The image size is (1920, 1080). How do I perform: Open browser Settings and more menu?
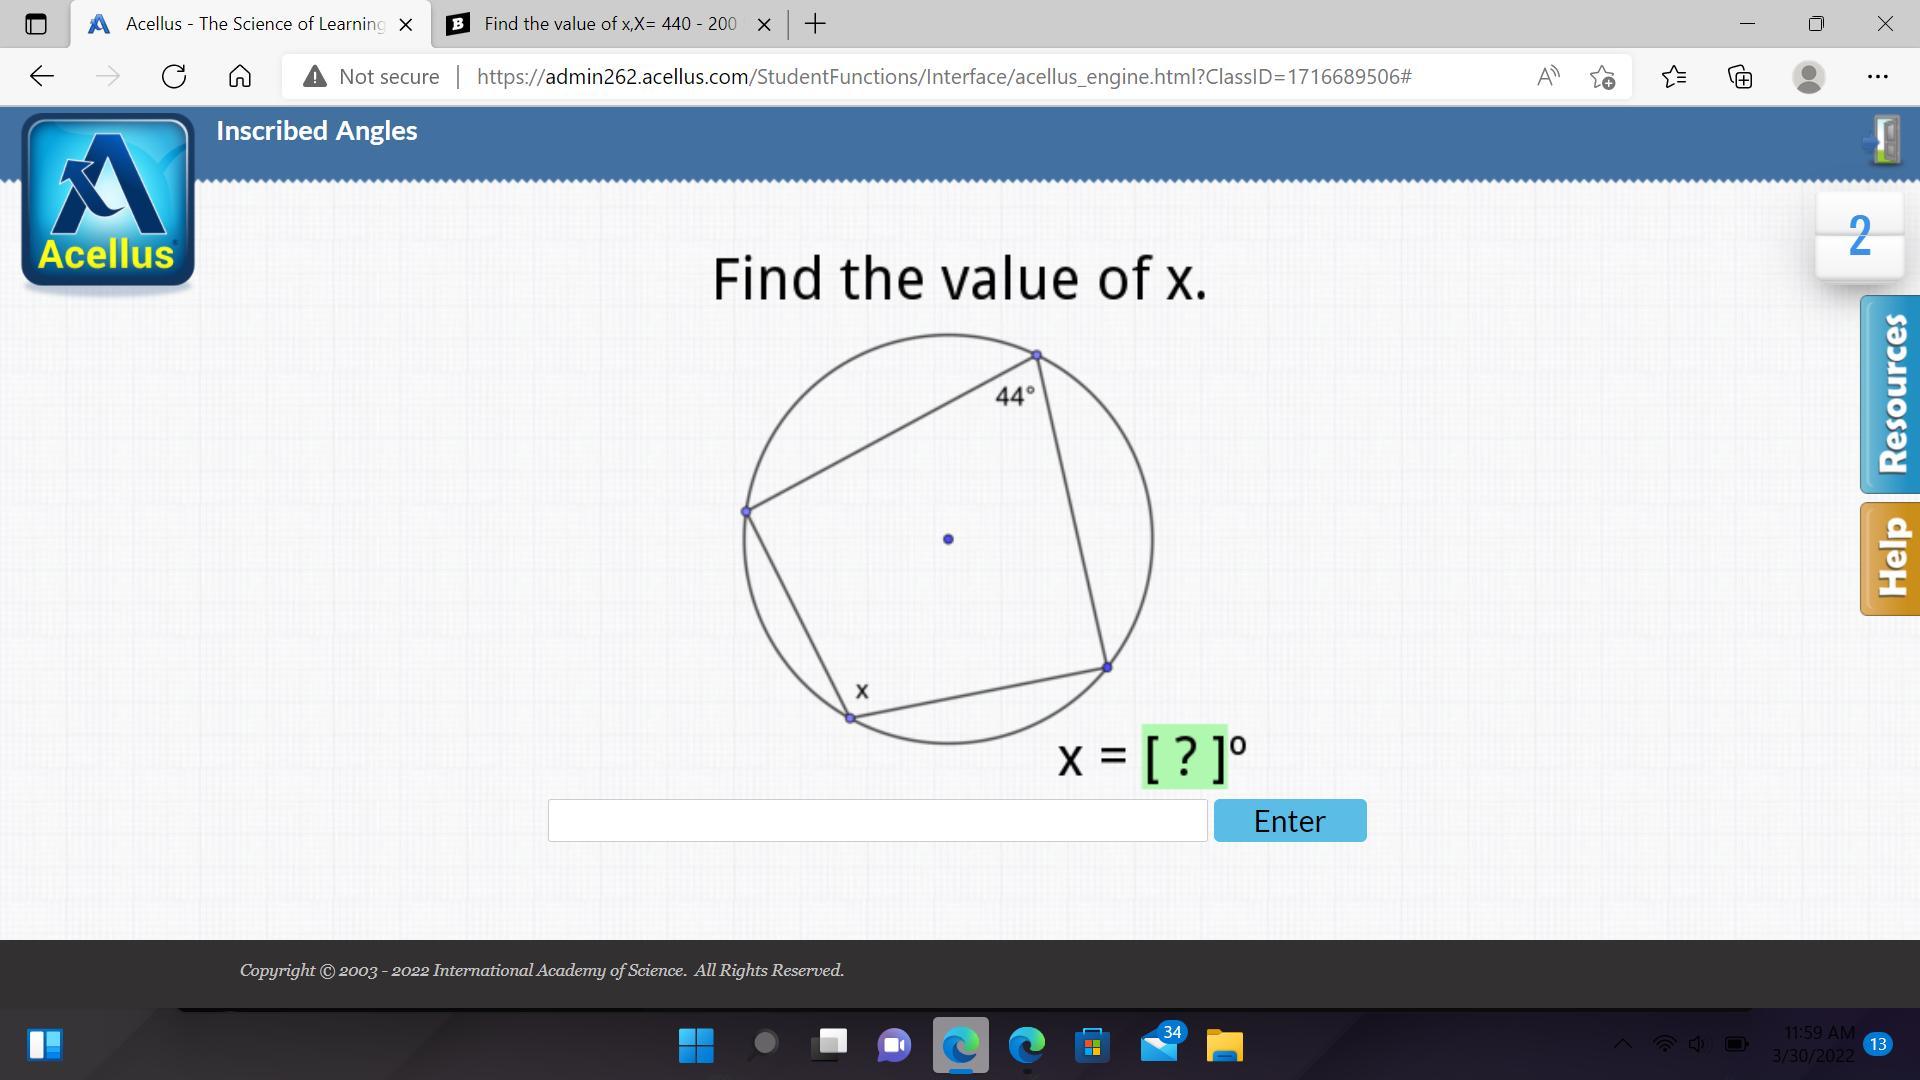pos(1877,77)
